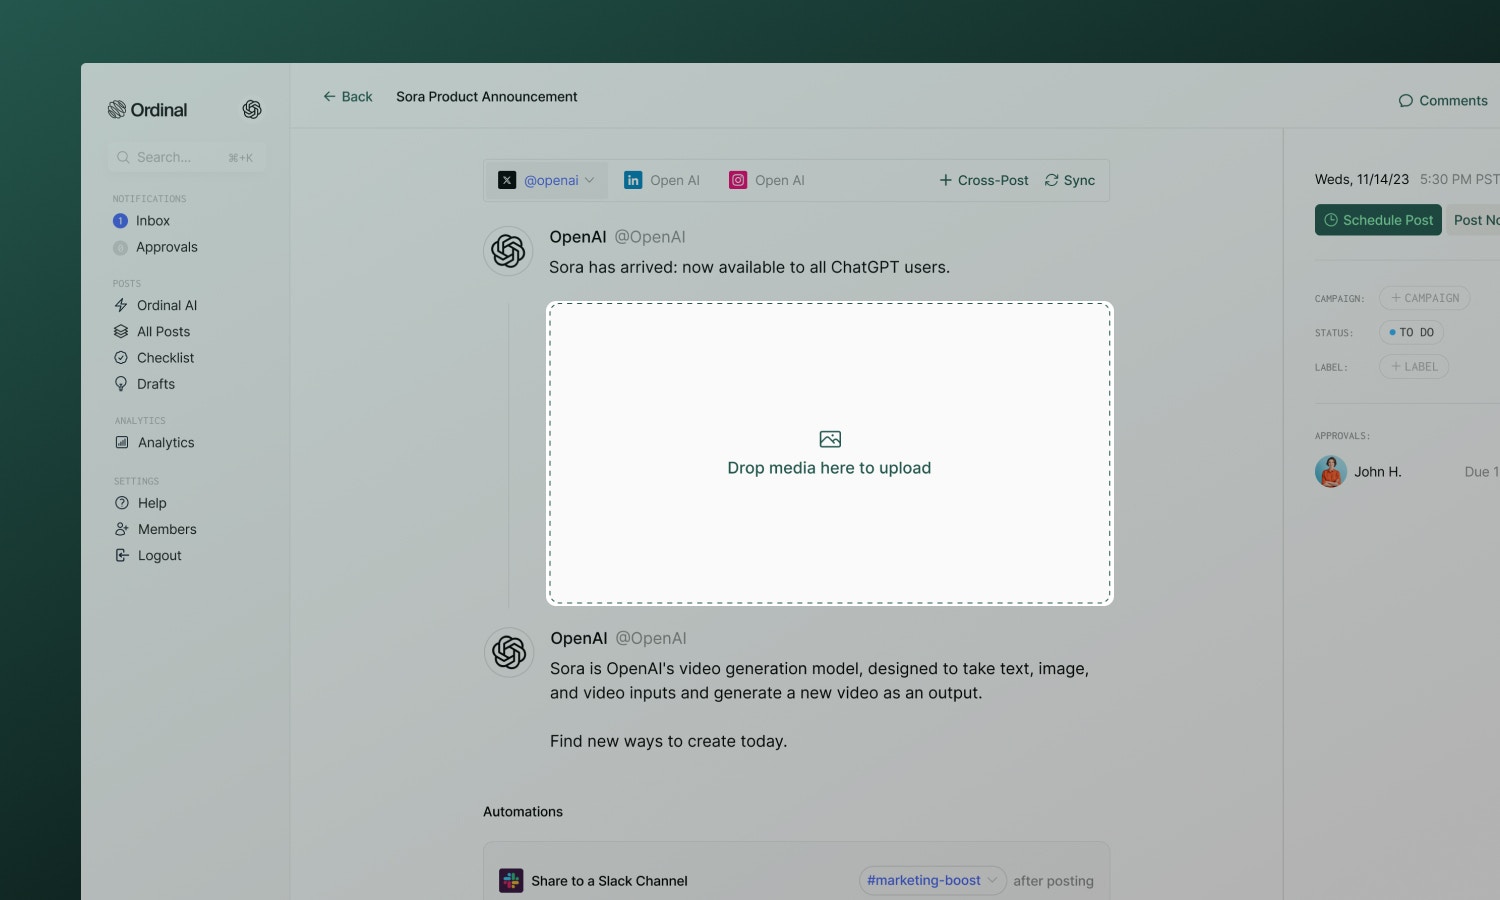Open Approvals in the sidebar

coord(155,247)
